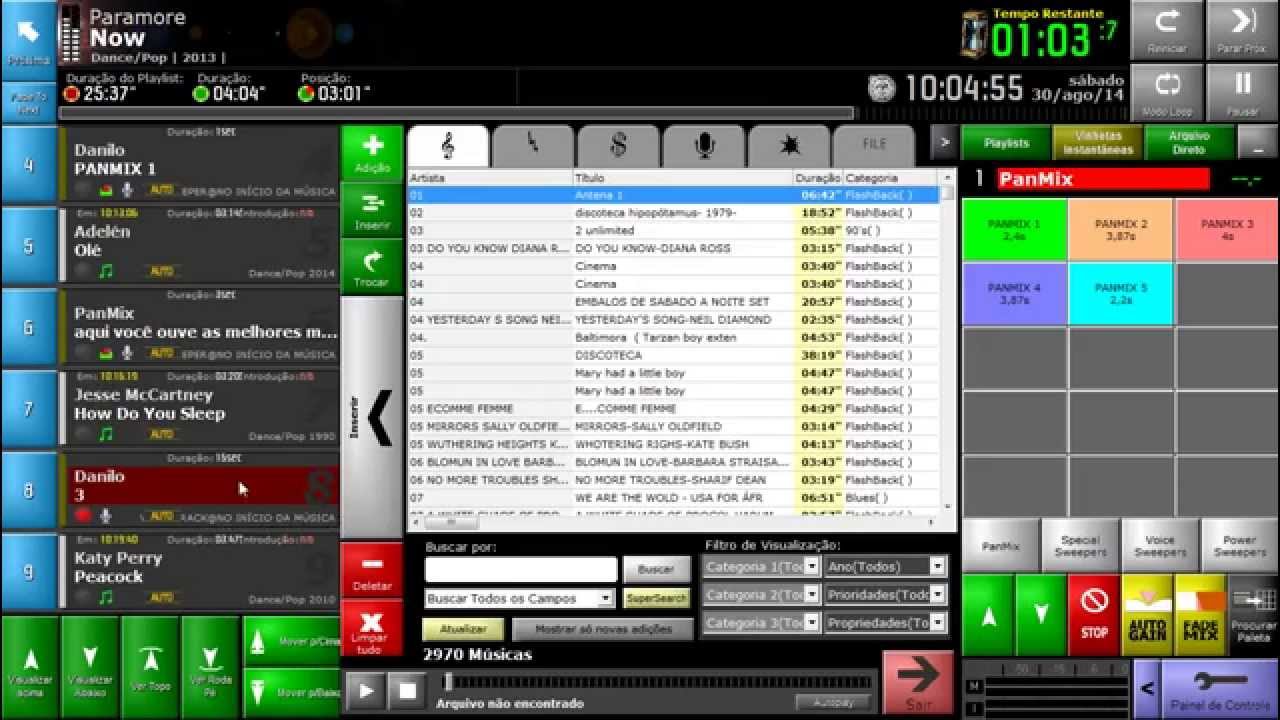This screenshot has height=720, width=1280.
Task: Click the Ver Topo button
Action: pyautogui.click(x=150, y=667)
